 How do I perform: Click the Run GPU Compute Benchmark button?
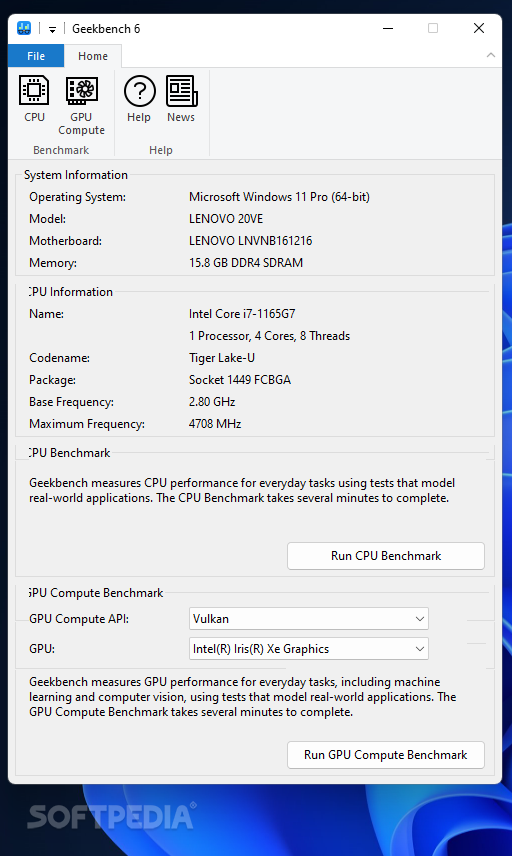(386, 755)
